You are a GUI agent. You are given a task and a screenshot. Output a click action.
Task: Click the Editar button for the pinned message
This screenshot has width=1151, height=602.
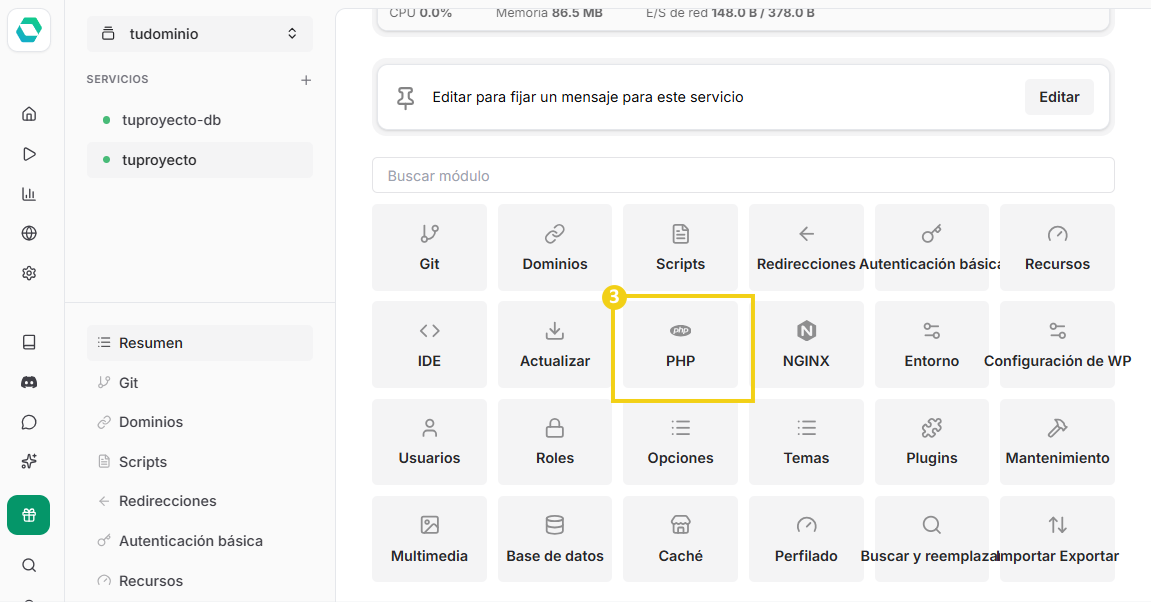click(1059, 97)
